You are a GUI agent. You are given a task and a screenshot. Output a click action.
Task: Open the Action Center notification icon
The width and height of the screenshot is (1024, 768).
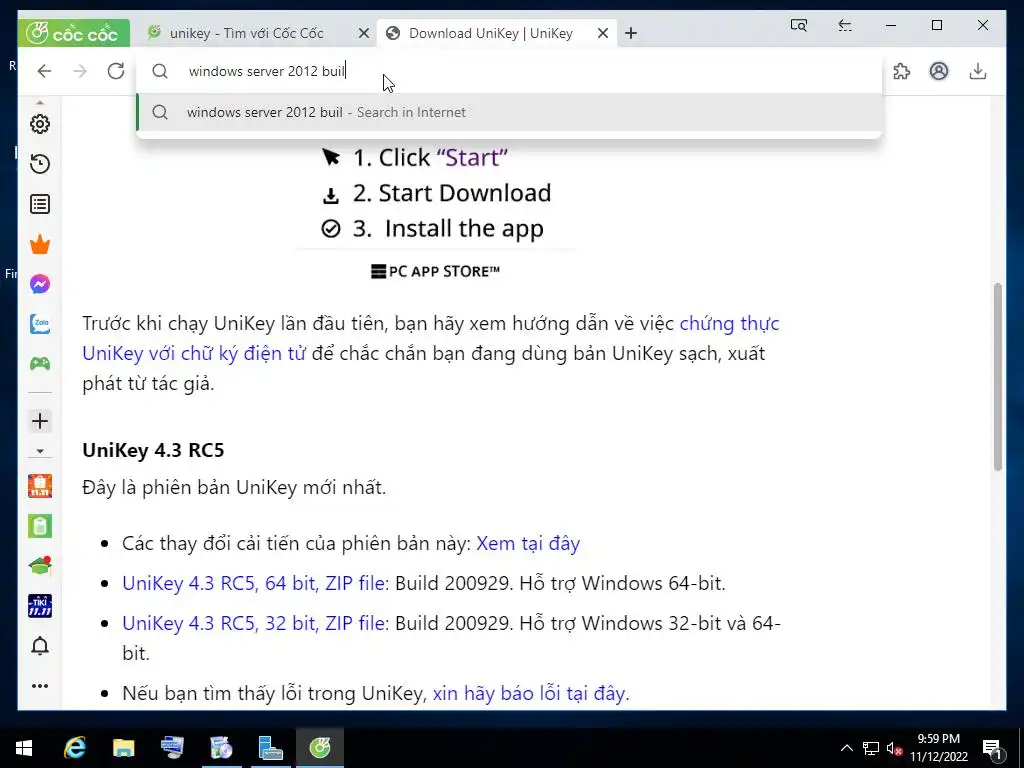pyautogui.click(x=992, y=749)
